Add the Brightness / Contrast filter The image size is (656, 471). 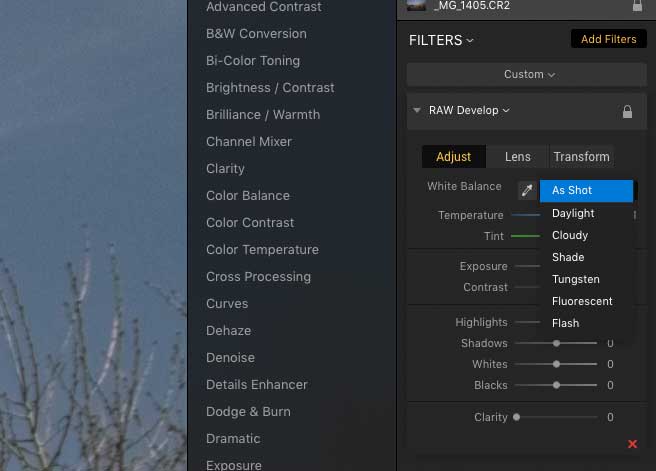tap(270, 88)
